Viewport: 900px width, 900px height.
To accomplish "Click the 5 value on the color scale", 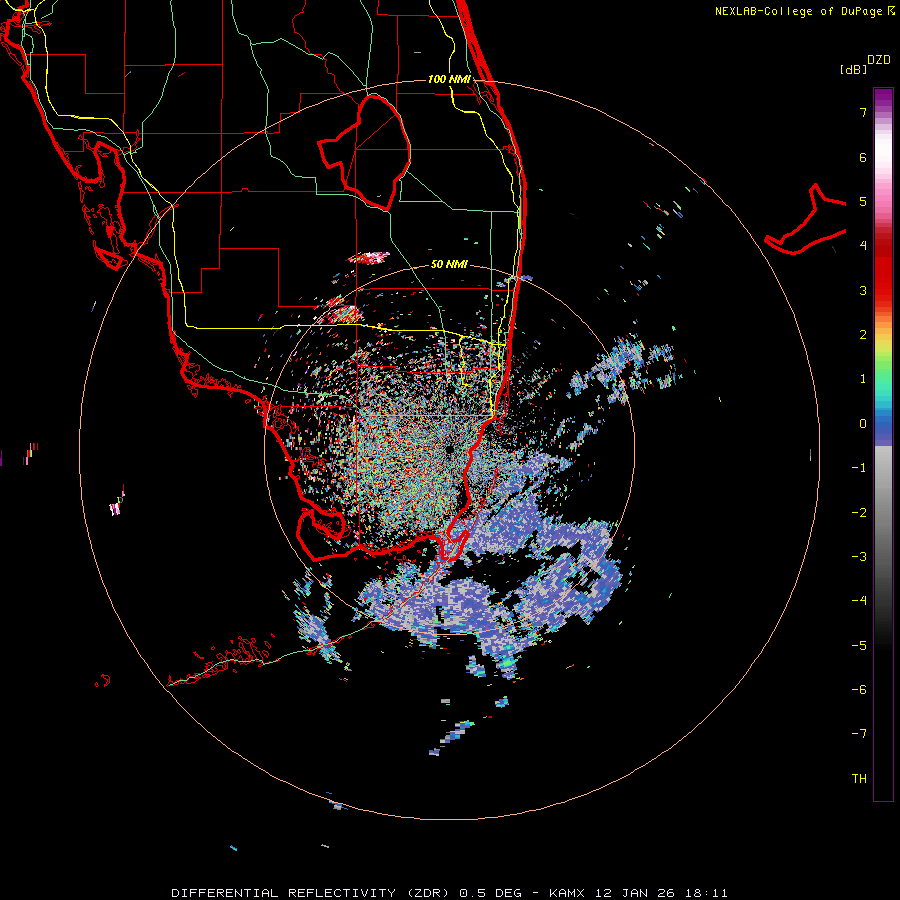I will click(x=863, y=202).
